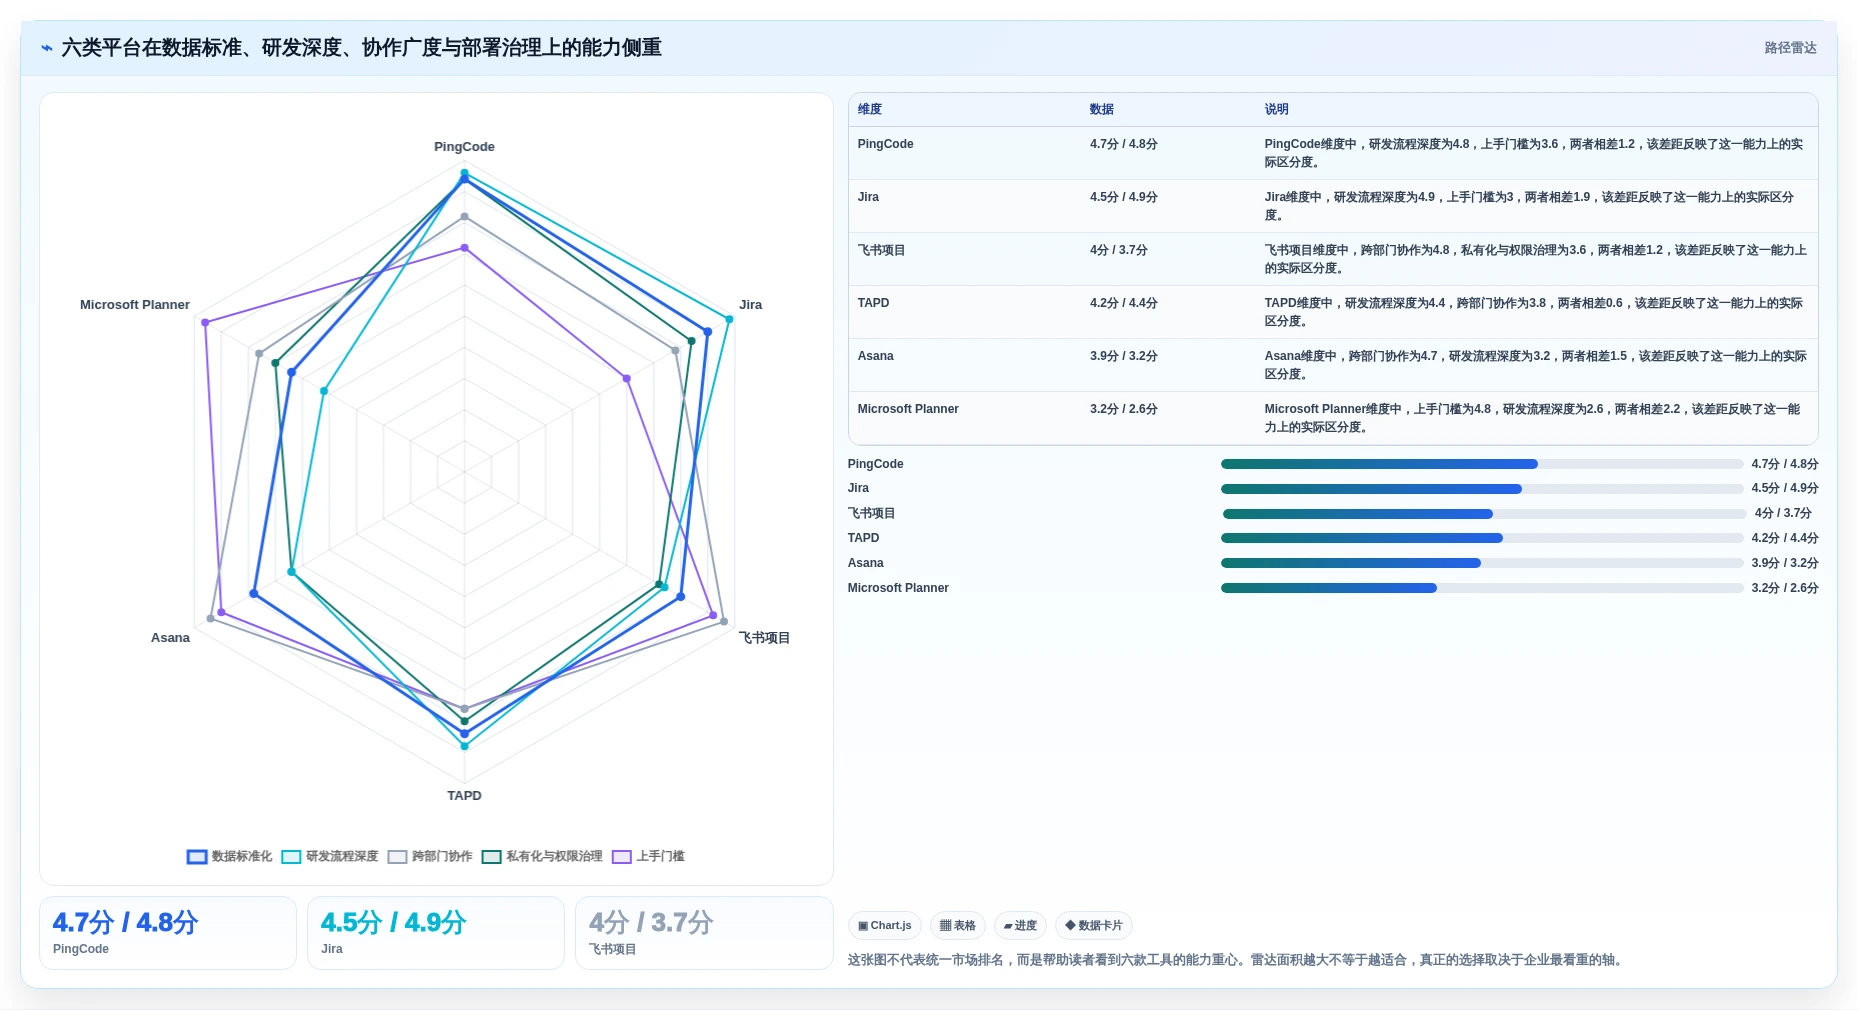Click the 说明 column header
The image size is (1858, 1010).
(1276, 109)
